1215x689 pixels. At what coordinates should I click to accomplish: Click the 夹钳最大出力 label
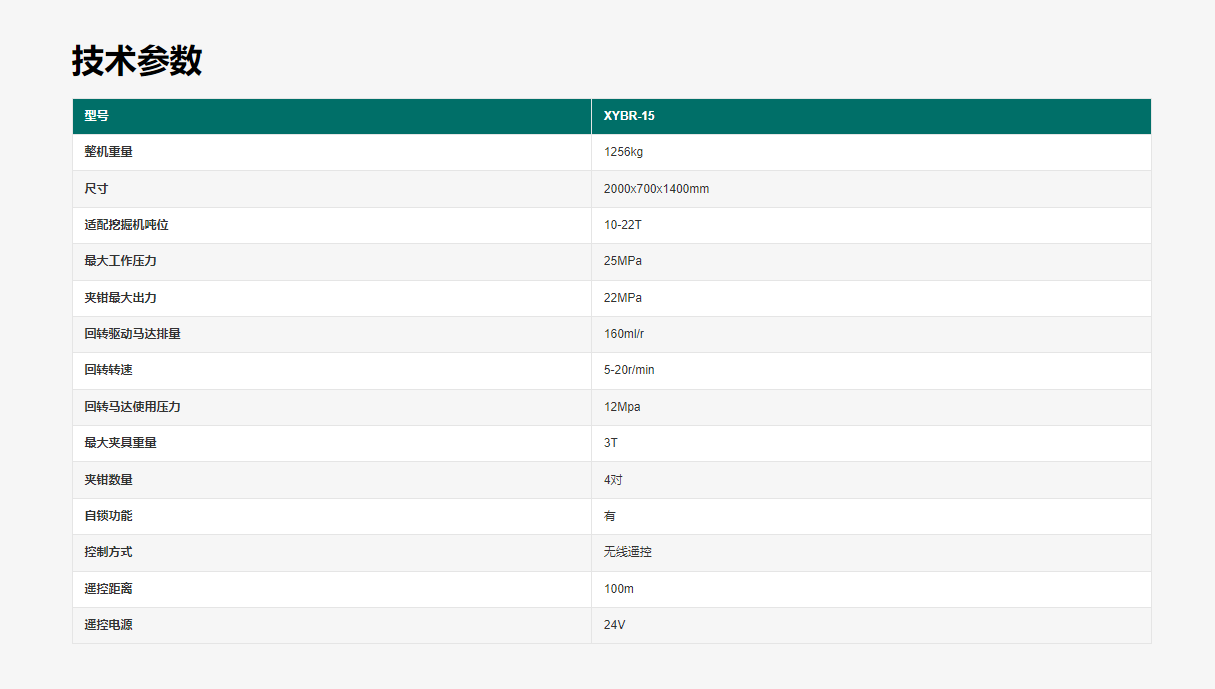121,298
